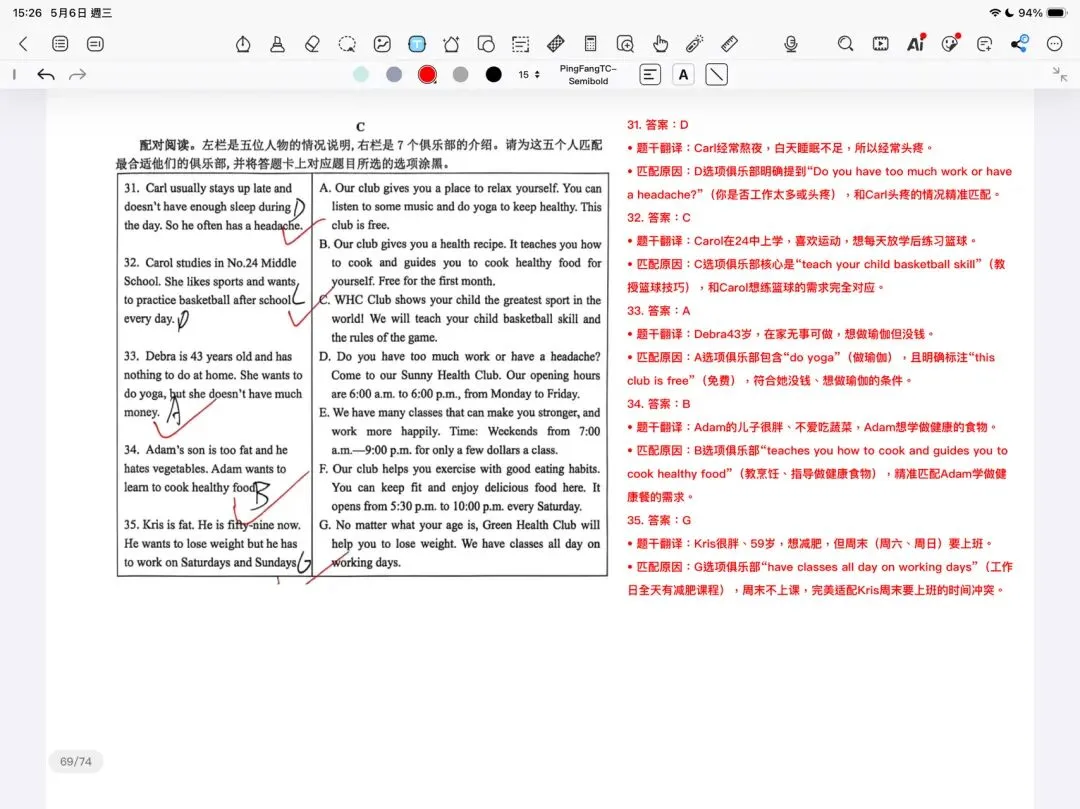Select the shapes with sparkles tool
This screenshot has width=1080, height=809.
click(x=451, y=44)
